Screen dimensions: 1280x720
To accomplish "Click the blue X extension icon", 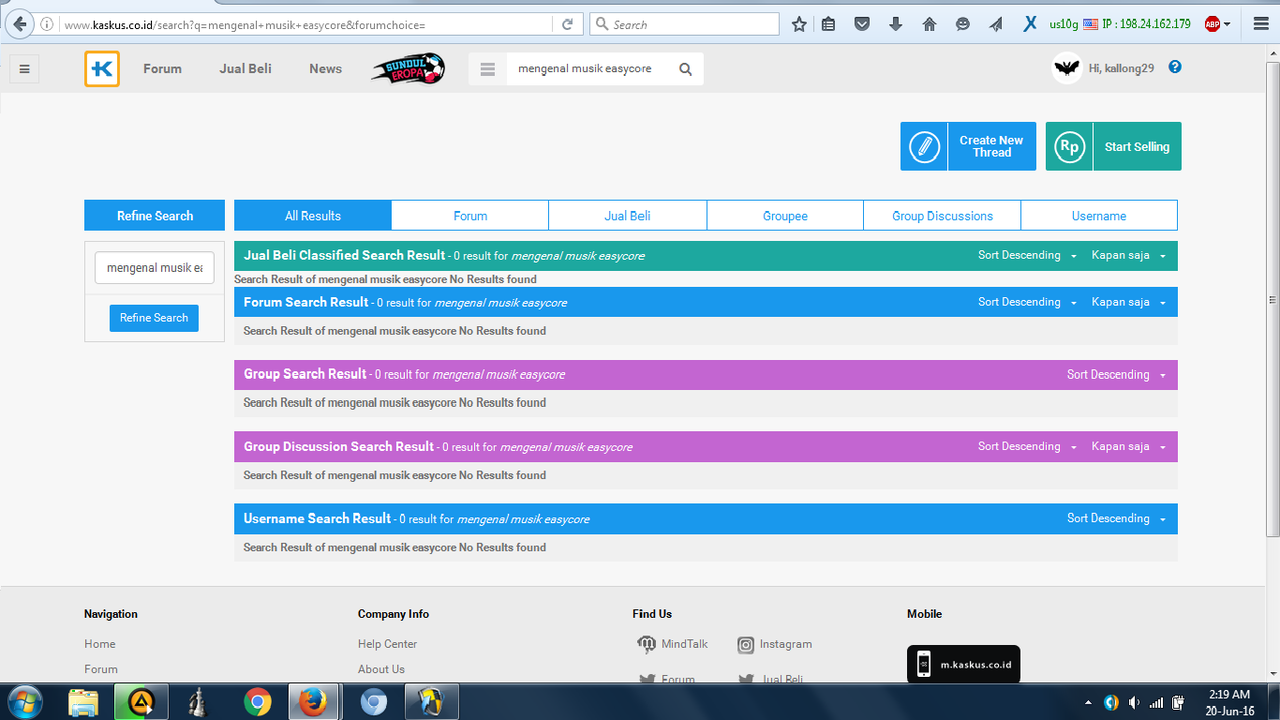I will (x=1029, y=24).
